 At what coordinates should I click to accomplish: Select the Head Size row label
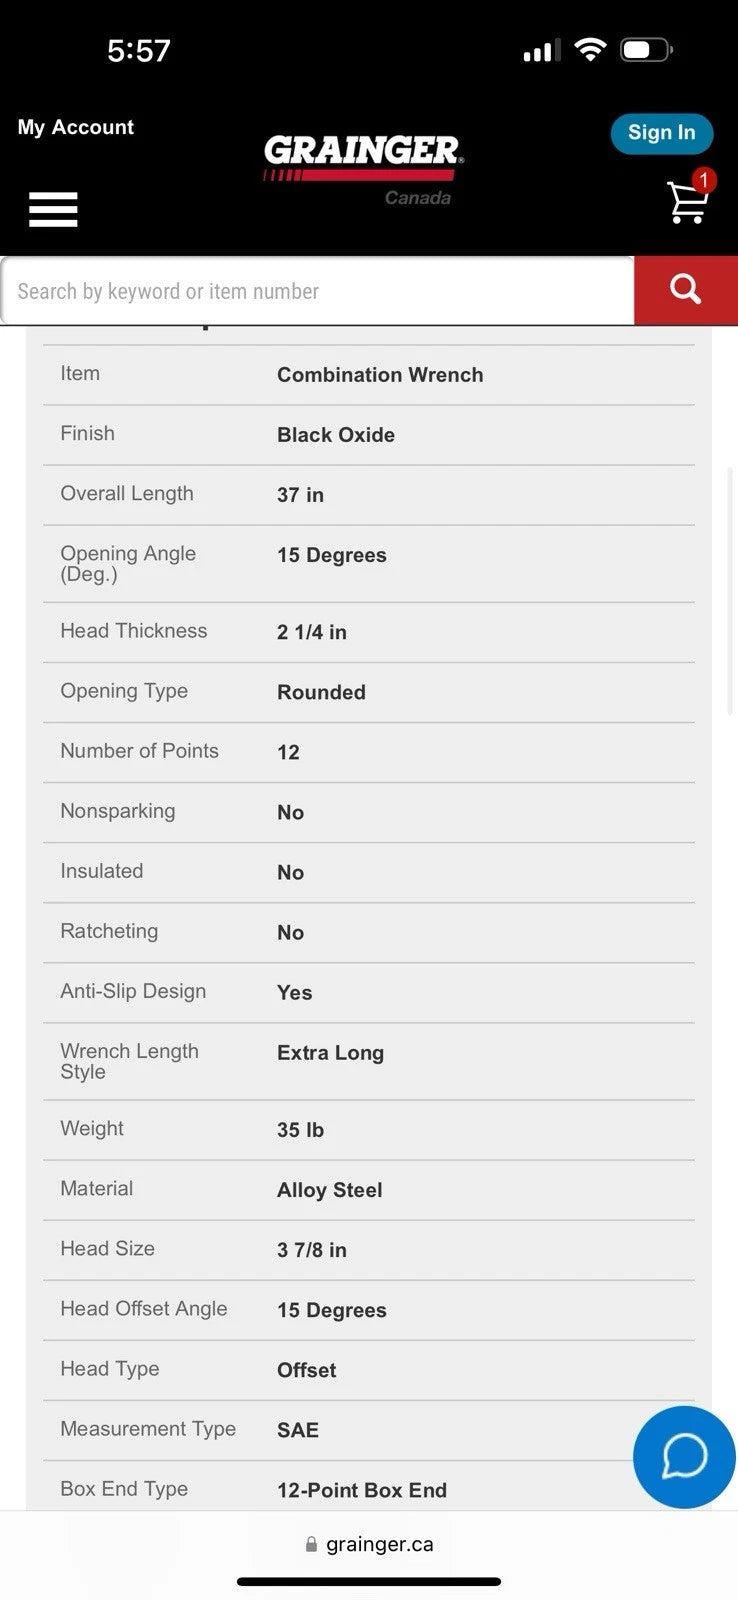(107, 1248)
